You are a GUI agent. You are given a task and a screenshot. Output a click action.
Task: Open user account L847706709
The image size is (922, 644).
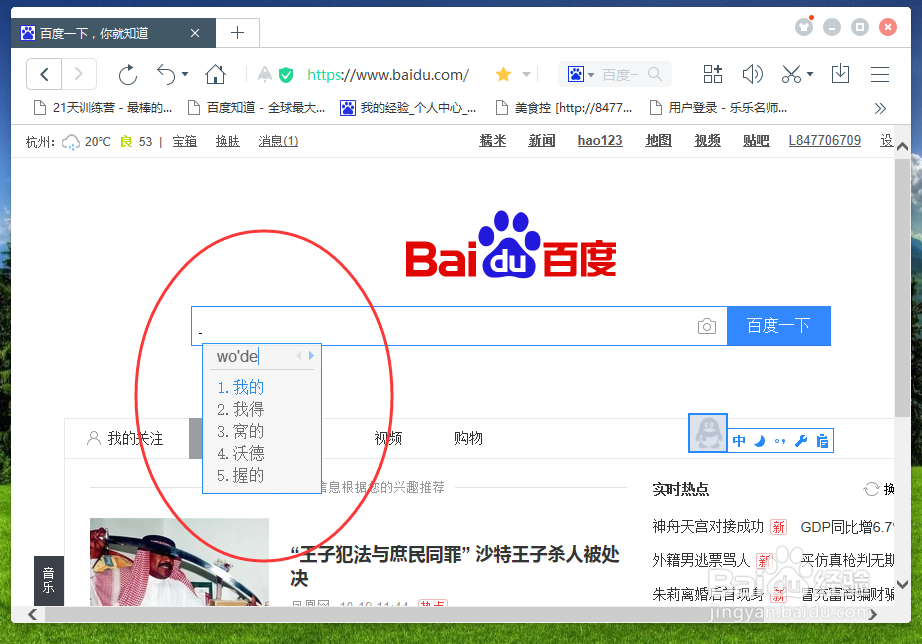(824, 141)
